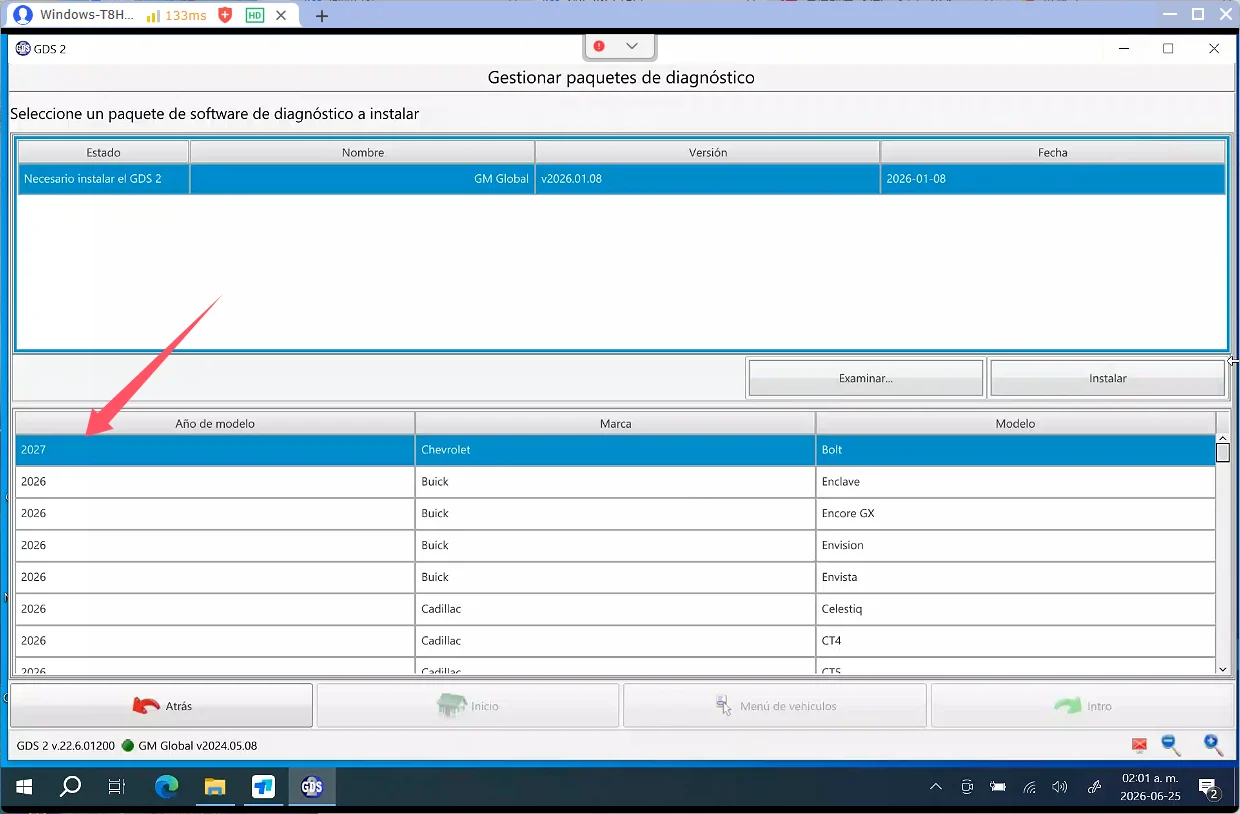Click the Examinar... button
The image size is (1240, 814).
pyautogui.click(x=865, y=378)
